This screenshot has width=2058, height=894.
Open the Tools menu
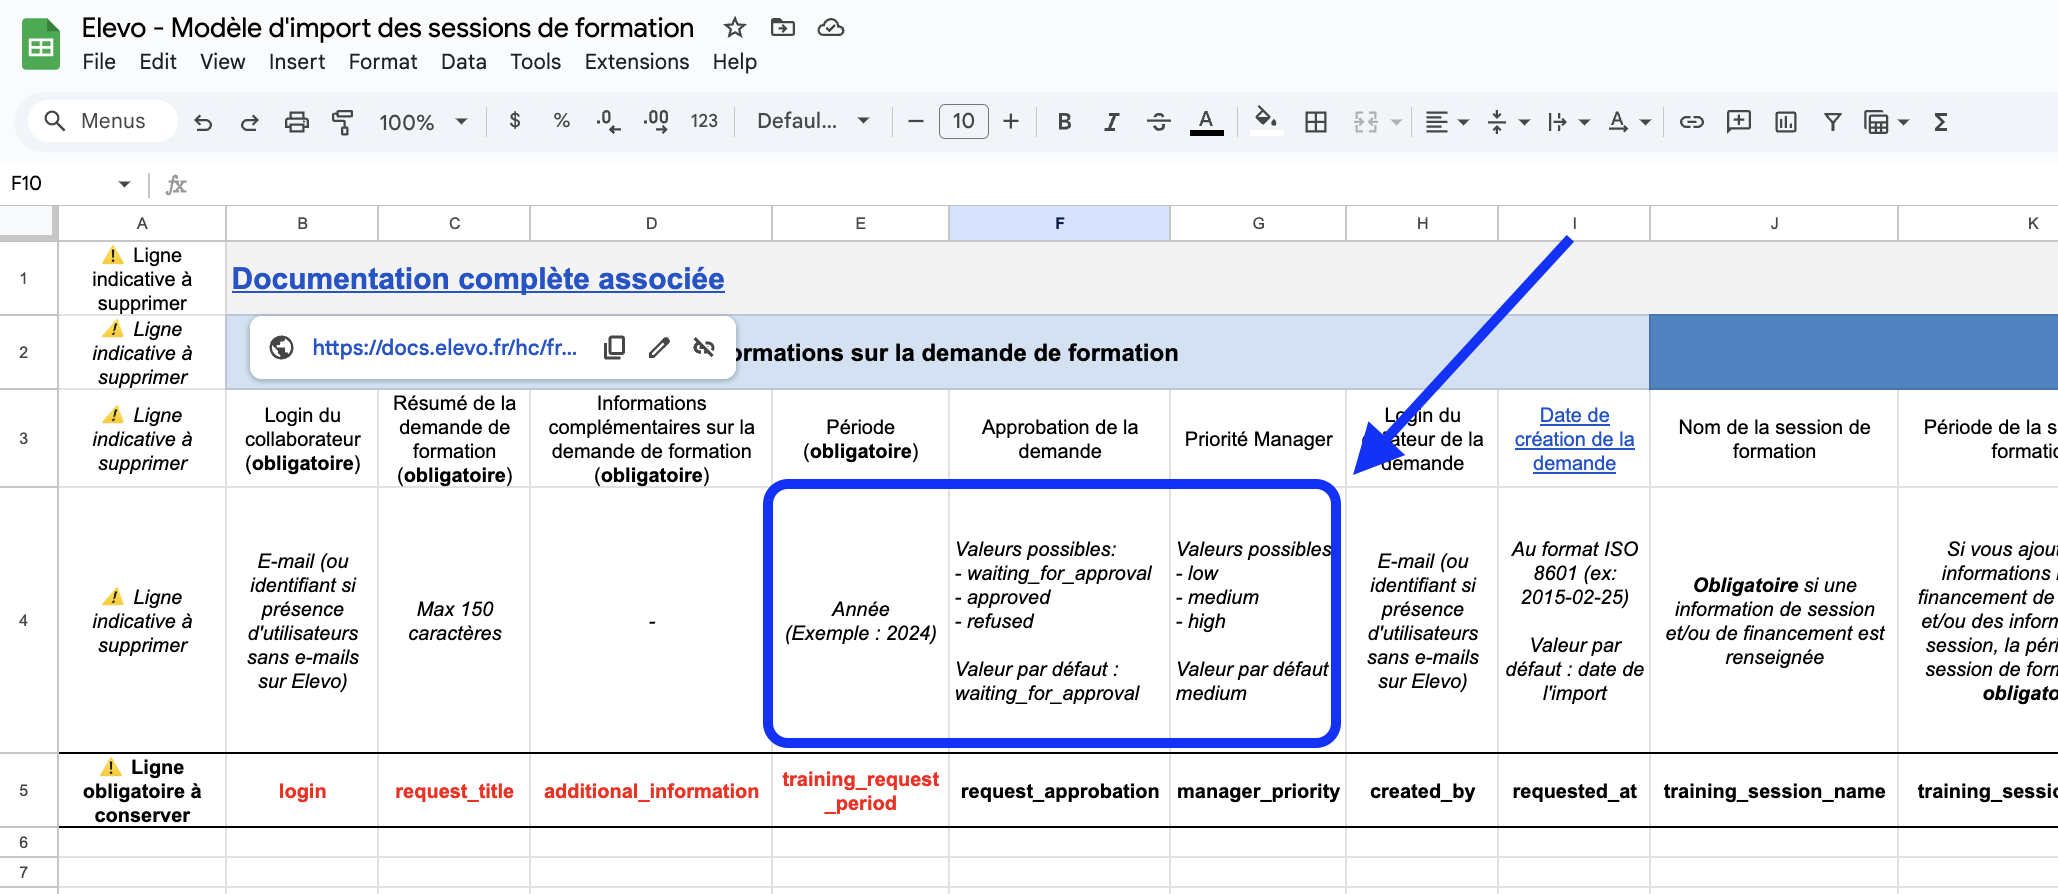[x=535, y=62]
